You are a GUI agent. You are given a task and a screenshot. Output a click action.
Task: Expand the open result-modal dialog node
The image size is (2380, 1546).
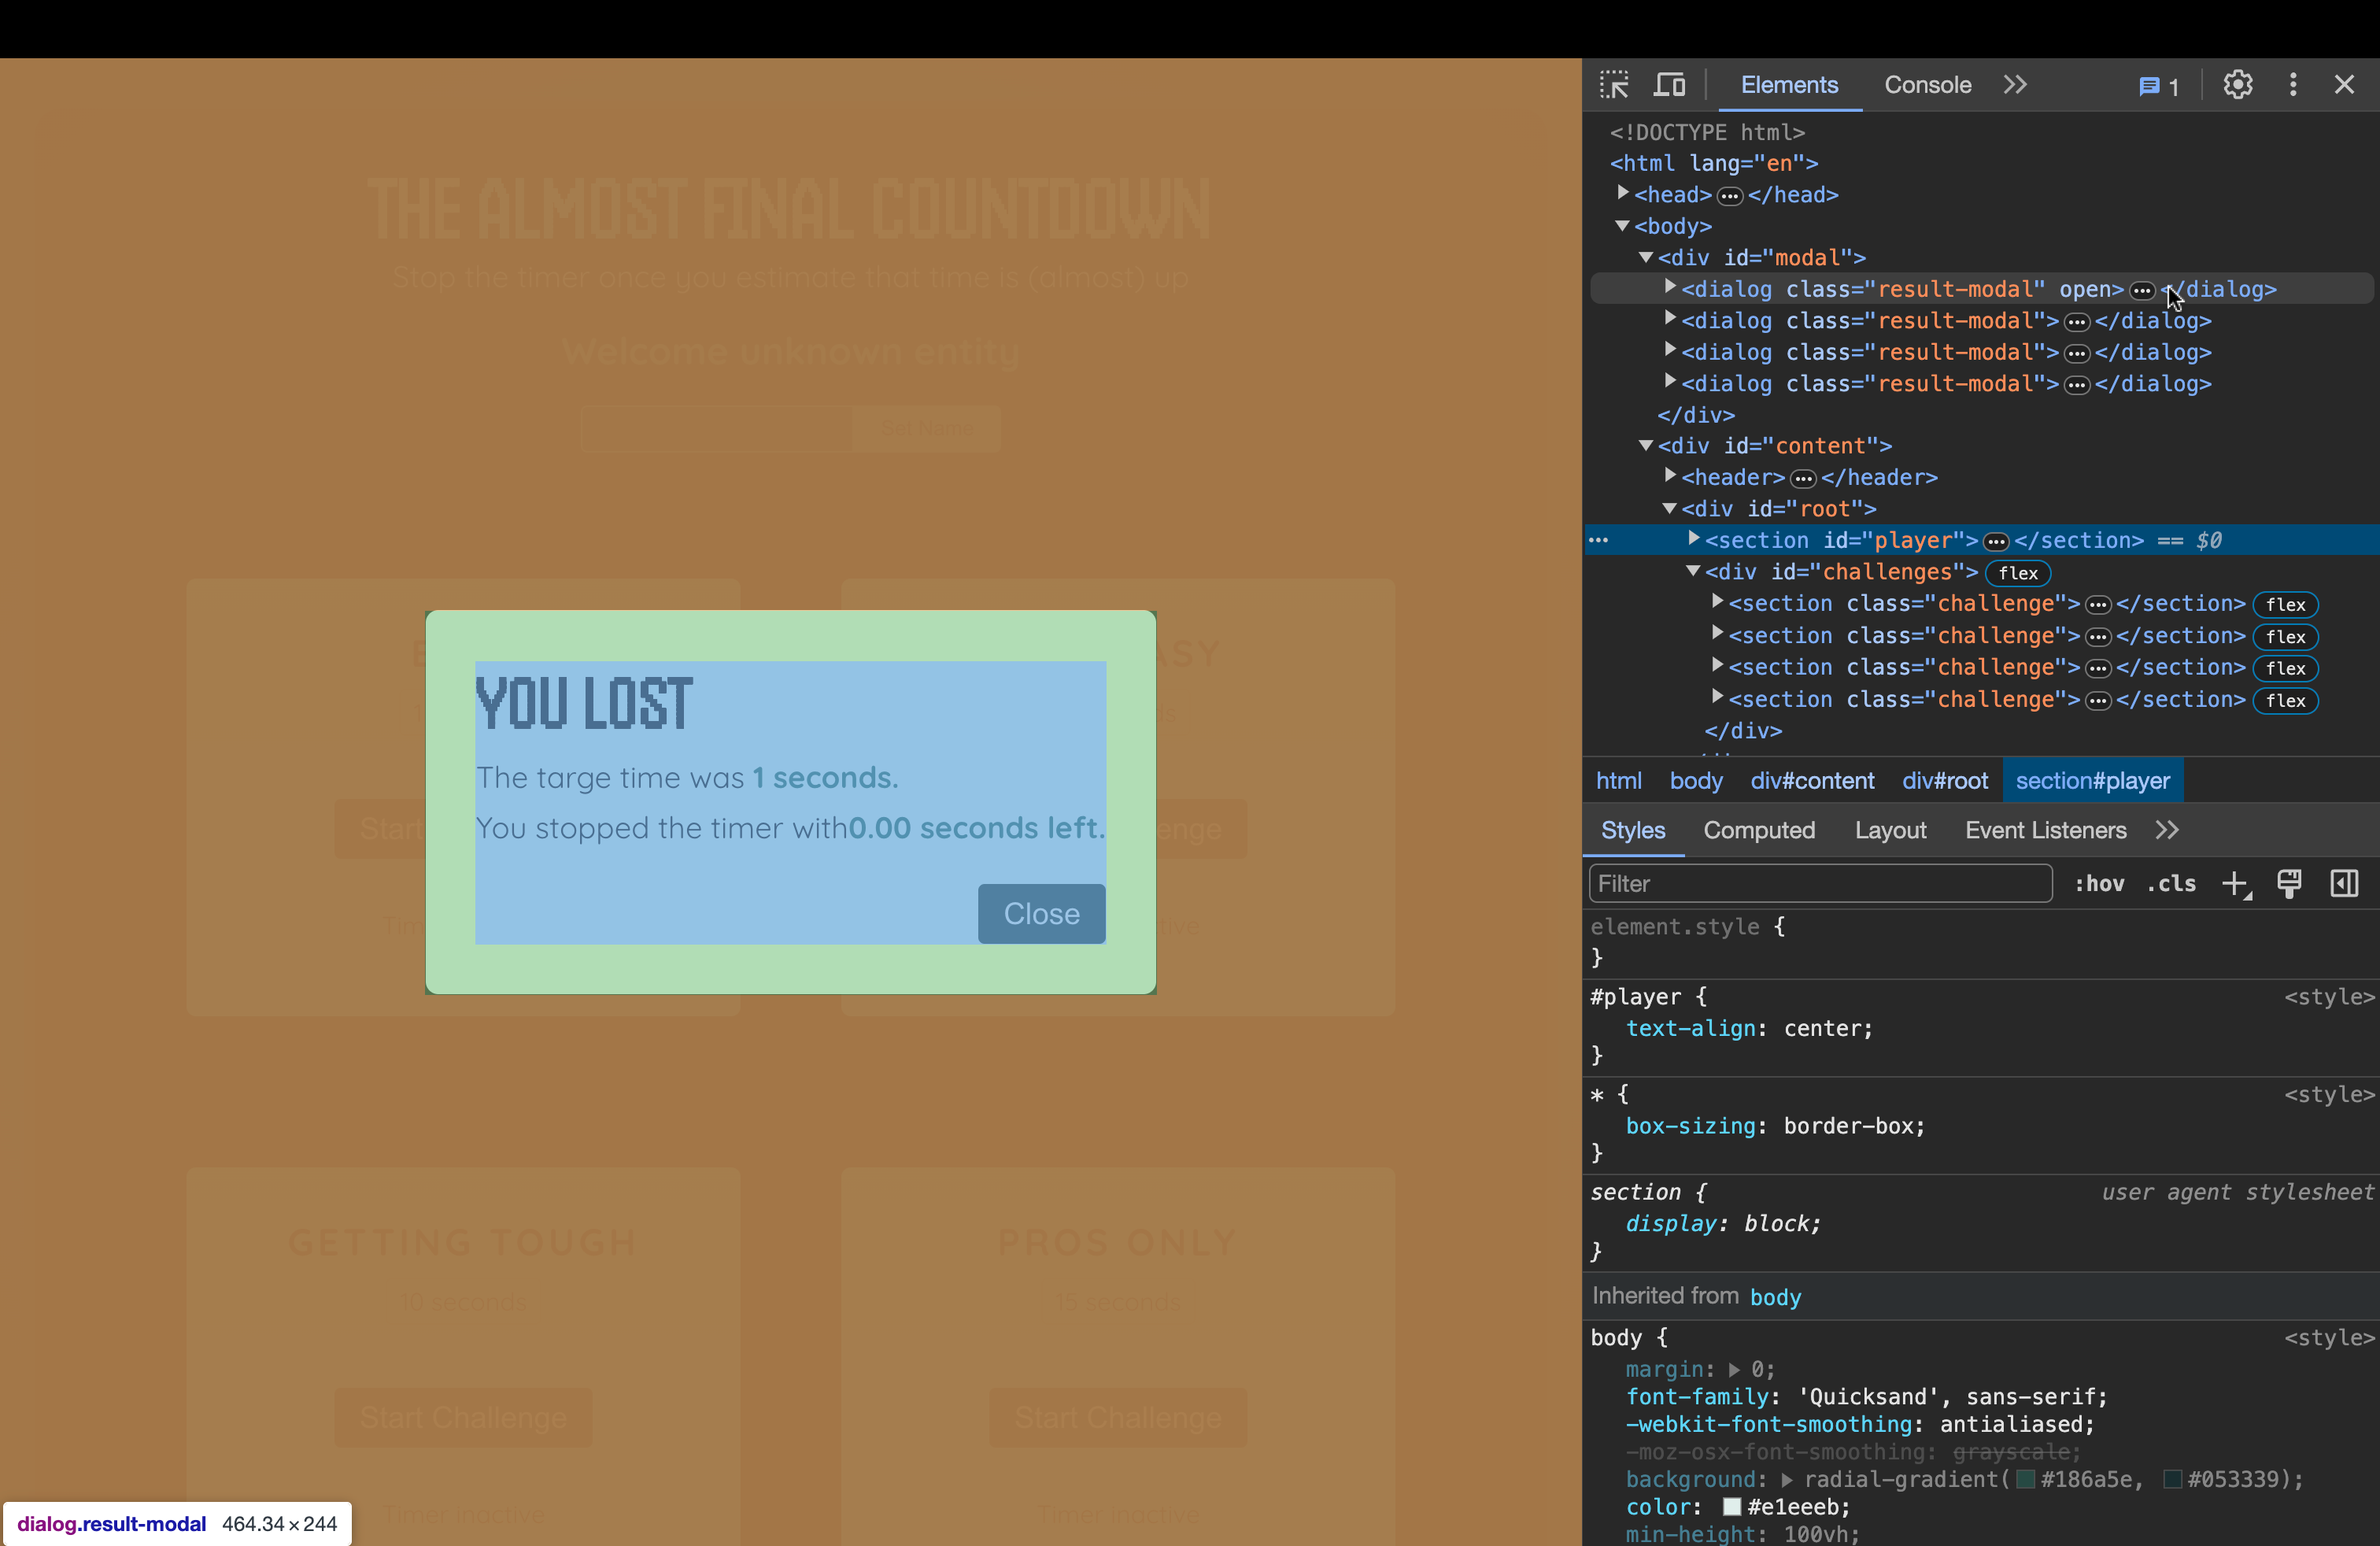(x=1669, y=288)
